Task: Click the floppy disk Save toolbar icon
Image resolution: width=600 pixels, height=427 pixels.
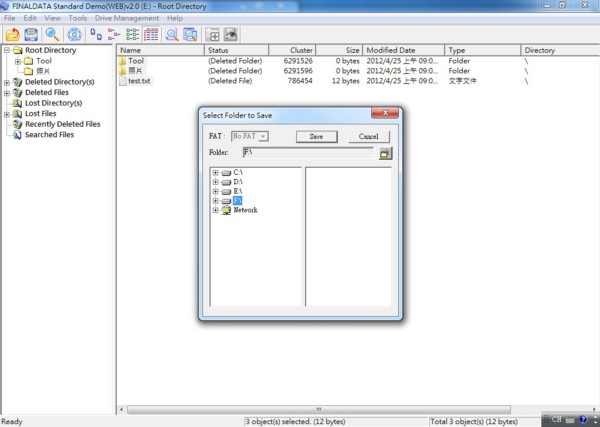Action: coord(31,34)
